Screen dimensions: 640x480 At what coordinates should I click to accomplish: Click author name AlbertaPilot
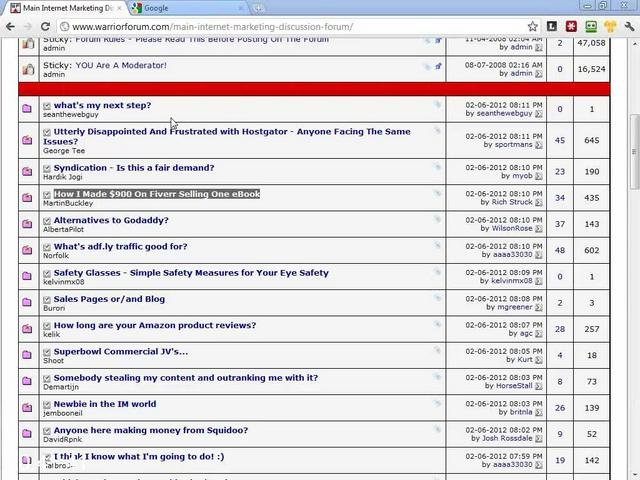click(63, 229)
